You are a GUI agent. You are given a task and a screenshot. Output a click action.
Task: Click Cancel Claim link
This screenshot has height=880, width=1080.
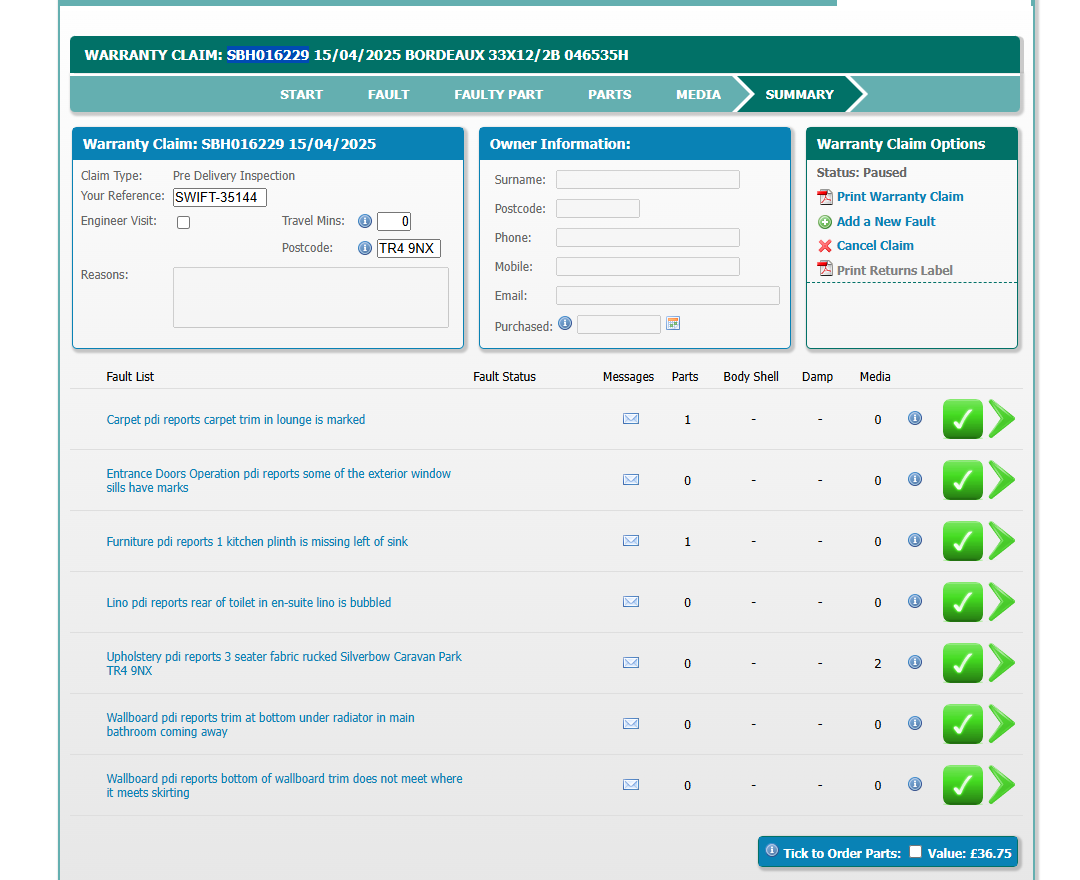[x=874, y=246]
